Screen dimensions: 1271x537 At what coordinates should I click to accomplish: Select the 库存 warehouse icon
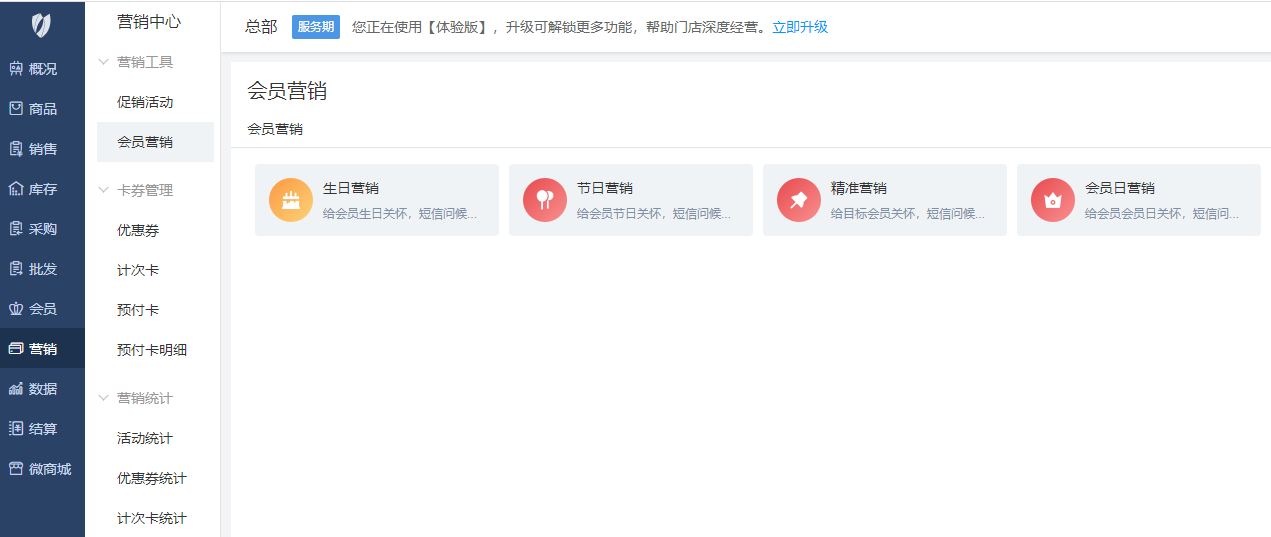tap(16, 189)
